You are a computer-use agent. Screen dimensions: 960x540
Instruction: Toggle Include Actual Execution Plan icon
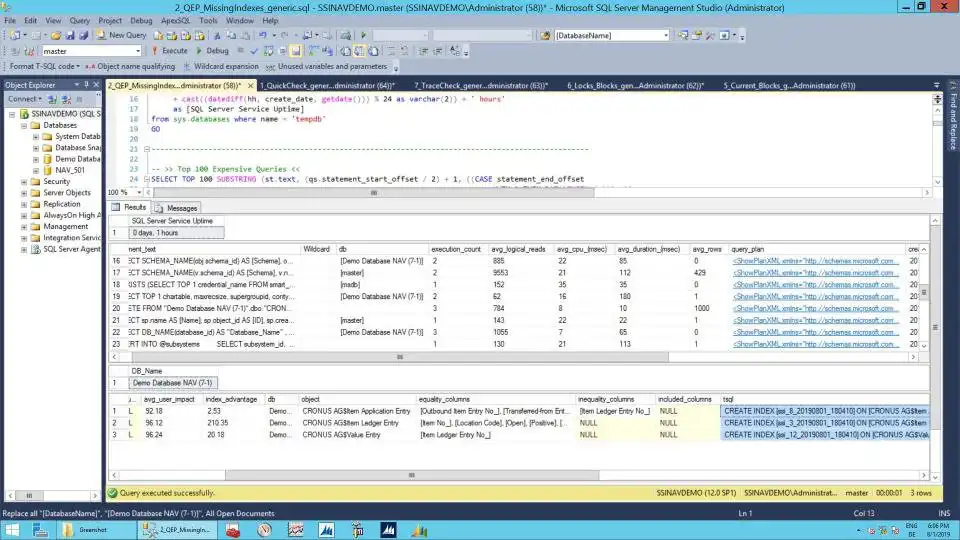(x=313, y=51)
